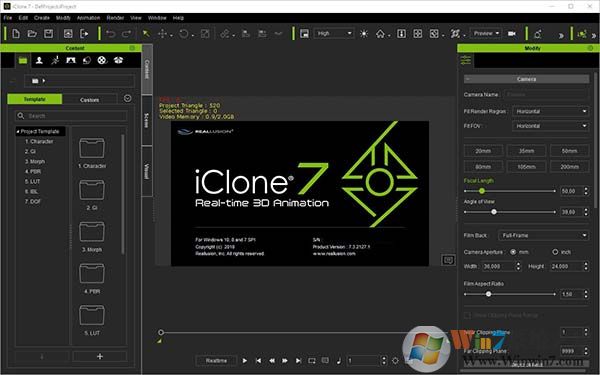
Task: Open the Preview mode dropdown
Action: [486, 33]
